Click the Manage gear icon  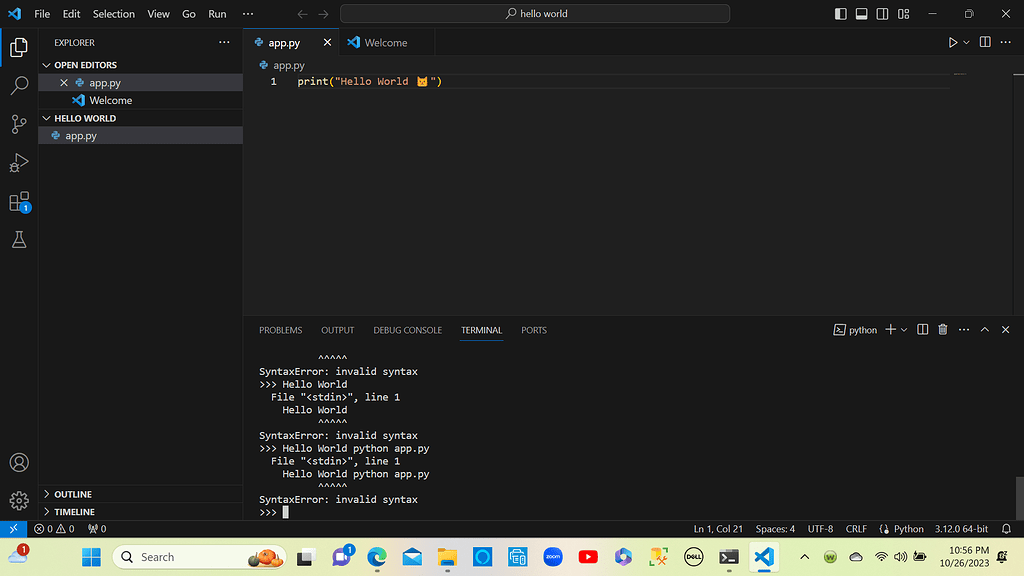pyautogui.click(x=19, y=500)
